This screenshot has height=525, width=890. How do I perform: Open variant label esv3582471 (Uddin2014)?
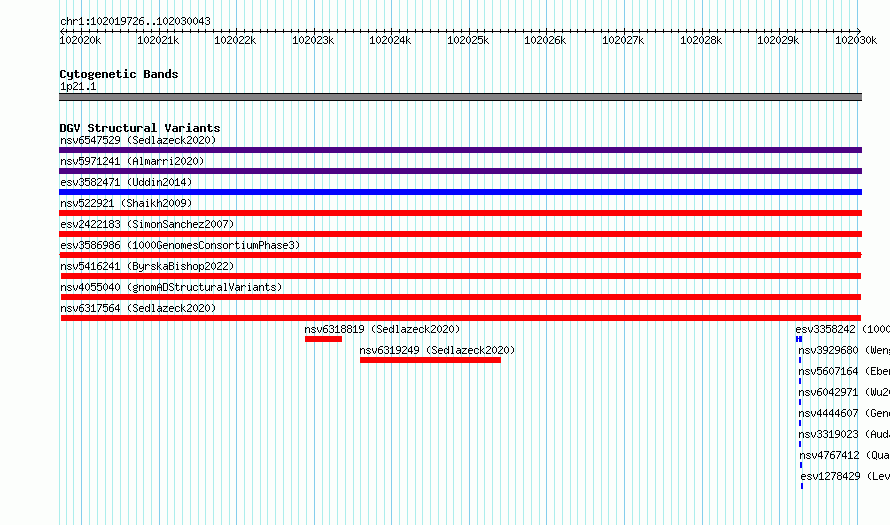(126, 182)
